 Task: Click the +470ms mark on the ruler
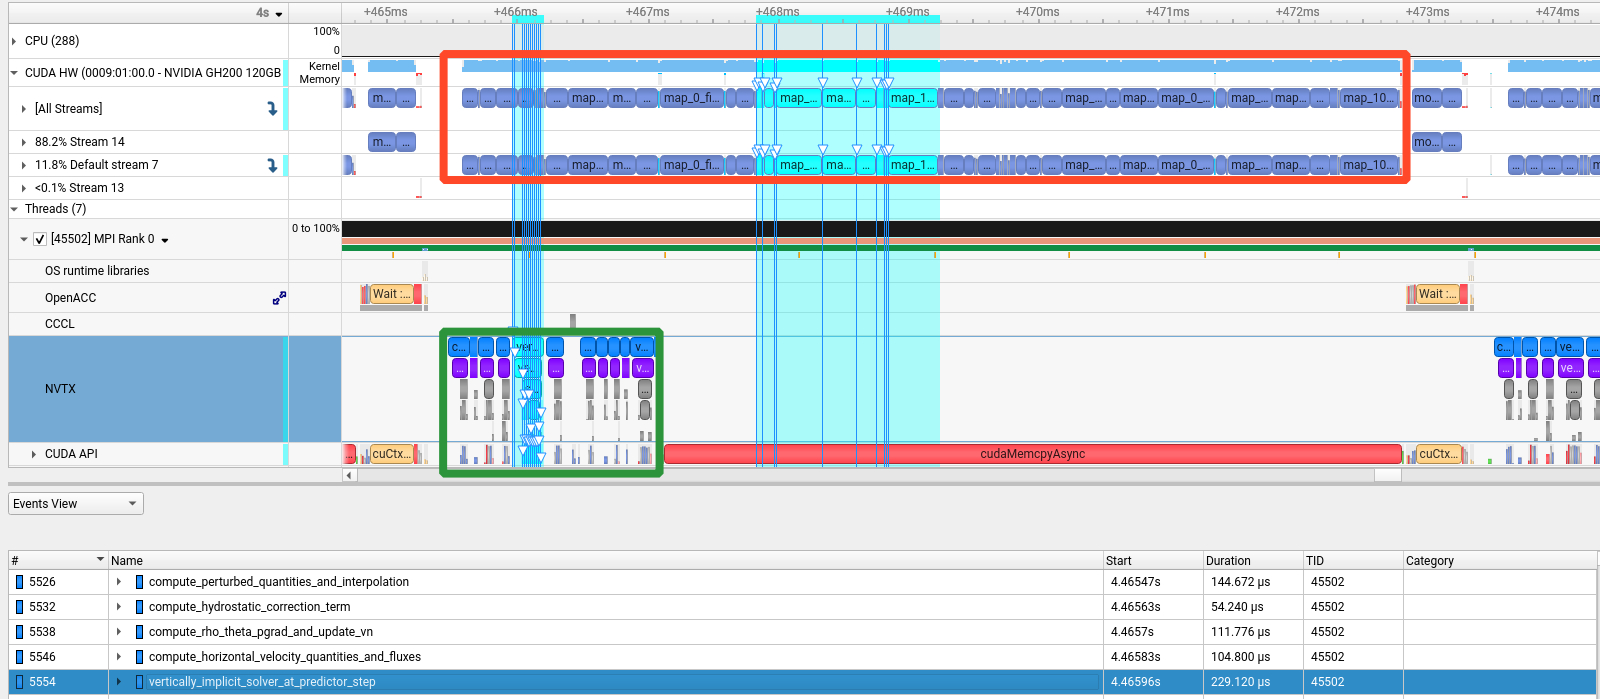point(1037,12)
